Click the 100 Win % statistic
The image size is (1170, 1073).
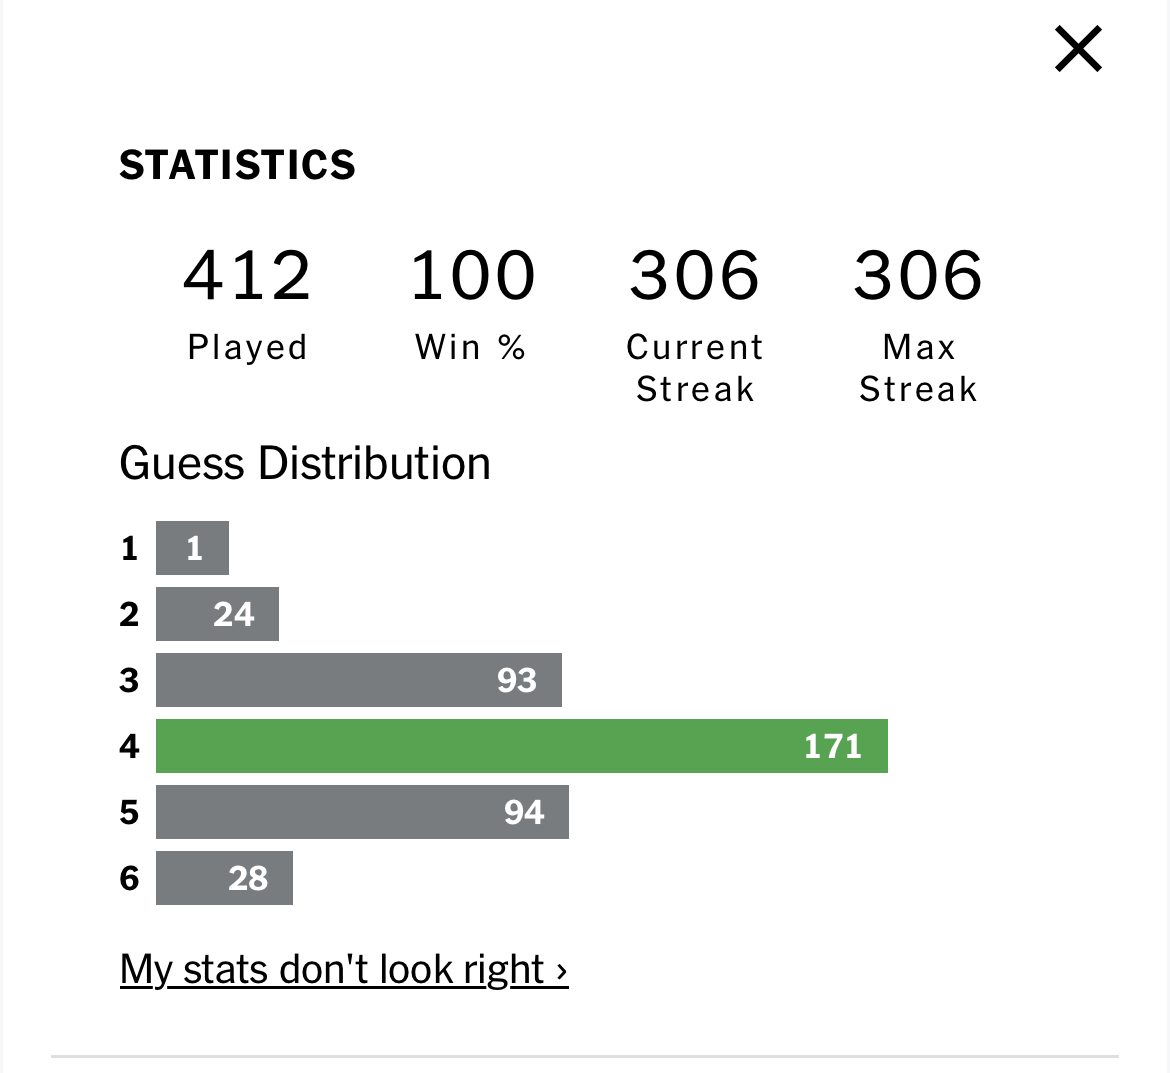(x=472, y=275)
